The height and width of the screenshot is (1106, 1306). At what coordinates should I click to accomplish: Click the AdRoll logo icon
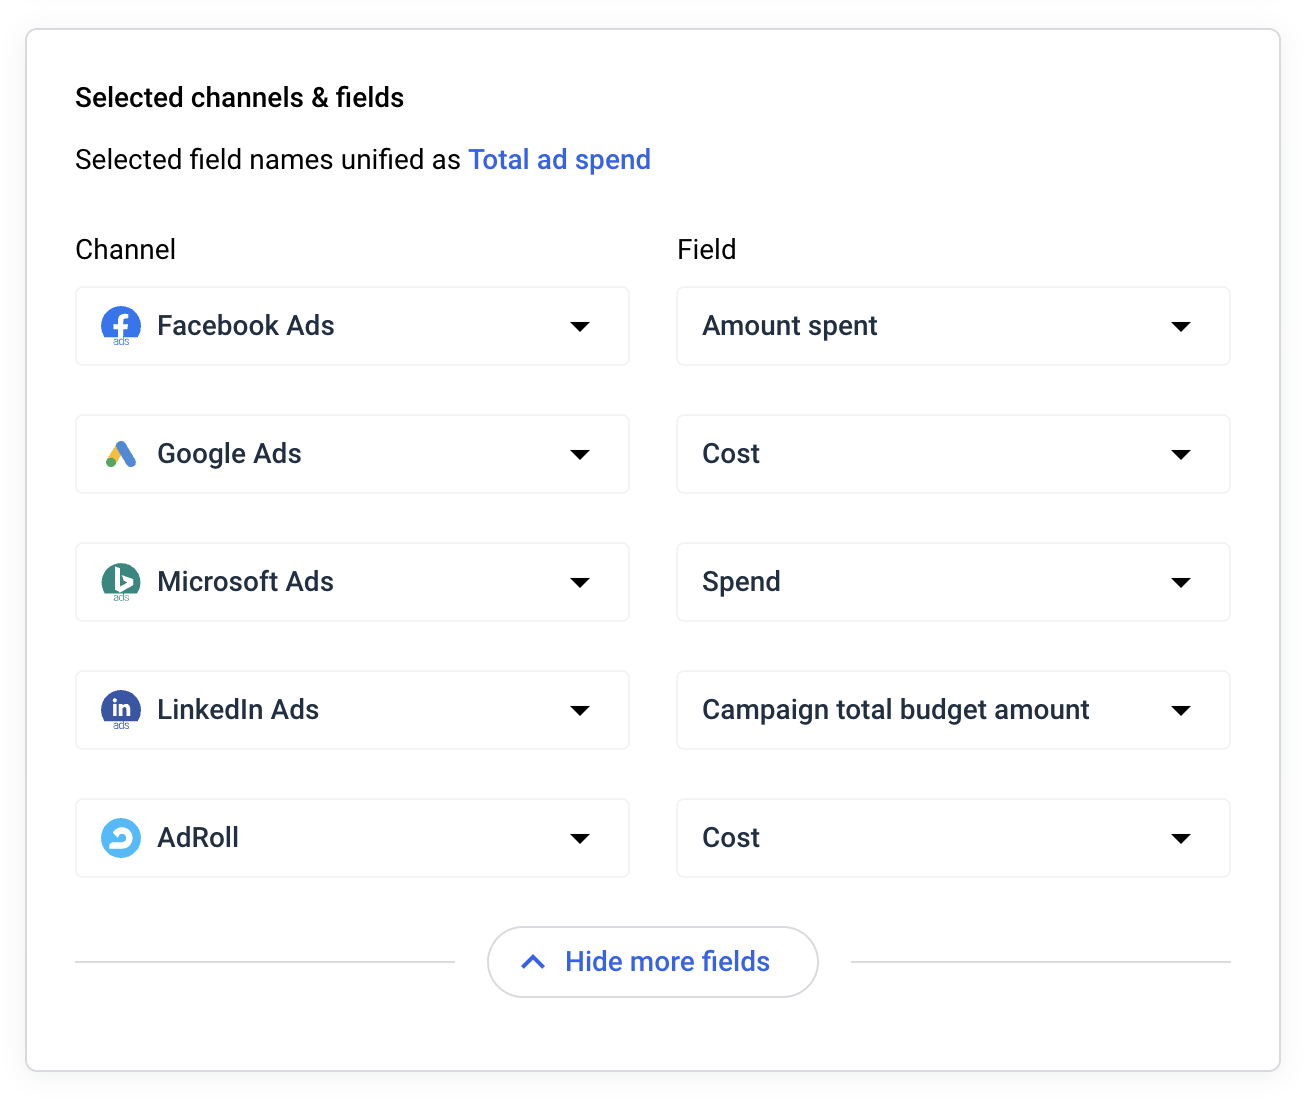pyautogui.click(x=120, y=838)
